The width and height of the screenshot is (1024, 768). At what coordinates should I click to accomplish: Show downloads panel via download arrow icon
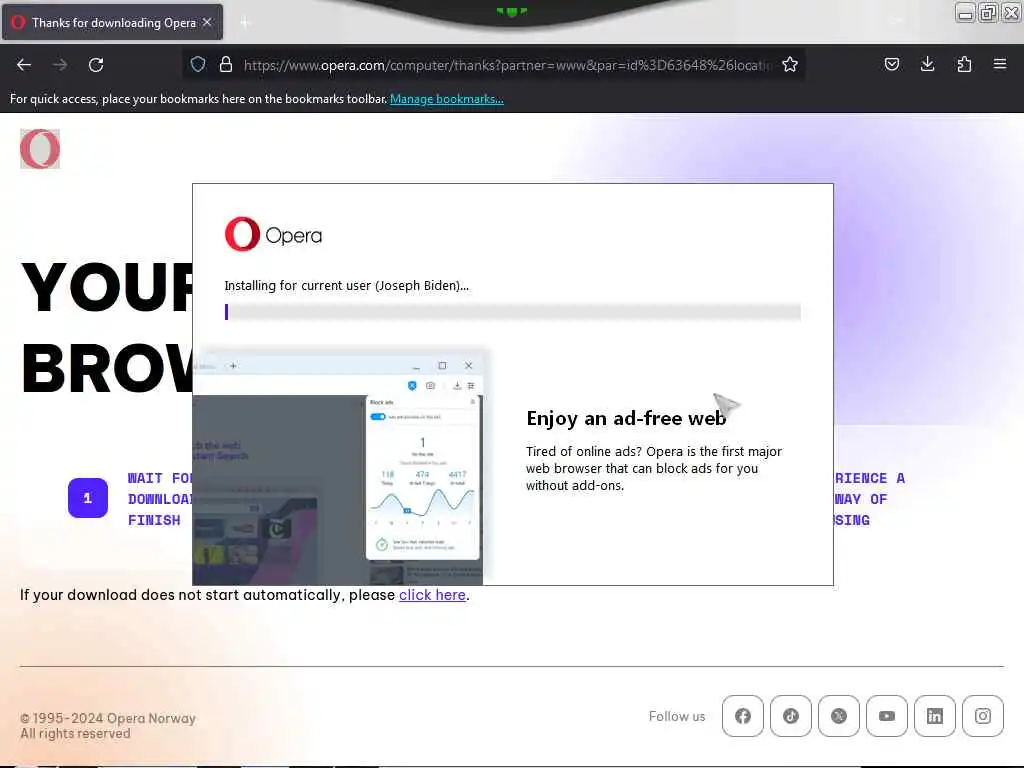pos(927,64)
